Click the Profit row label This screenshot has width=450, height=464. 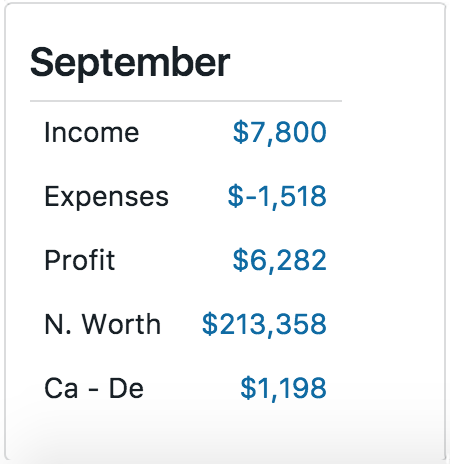[80, 260]
